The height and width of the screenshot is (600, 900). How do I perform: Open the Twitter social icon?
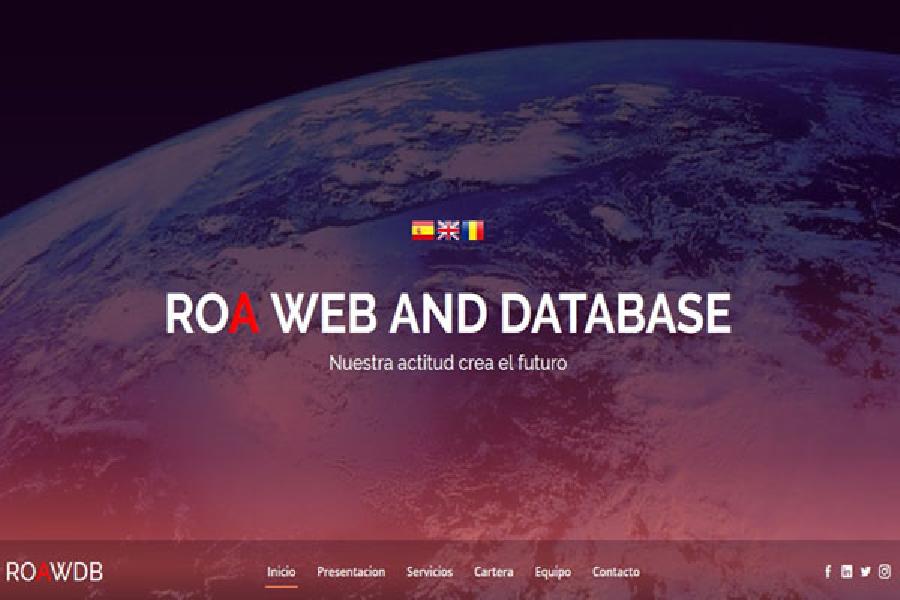coord(866,571)
